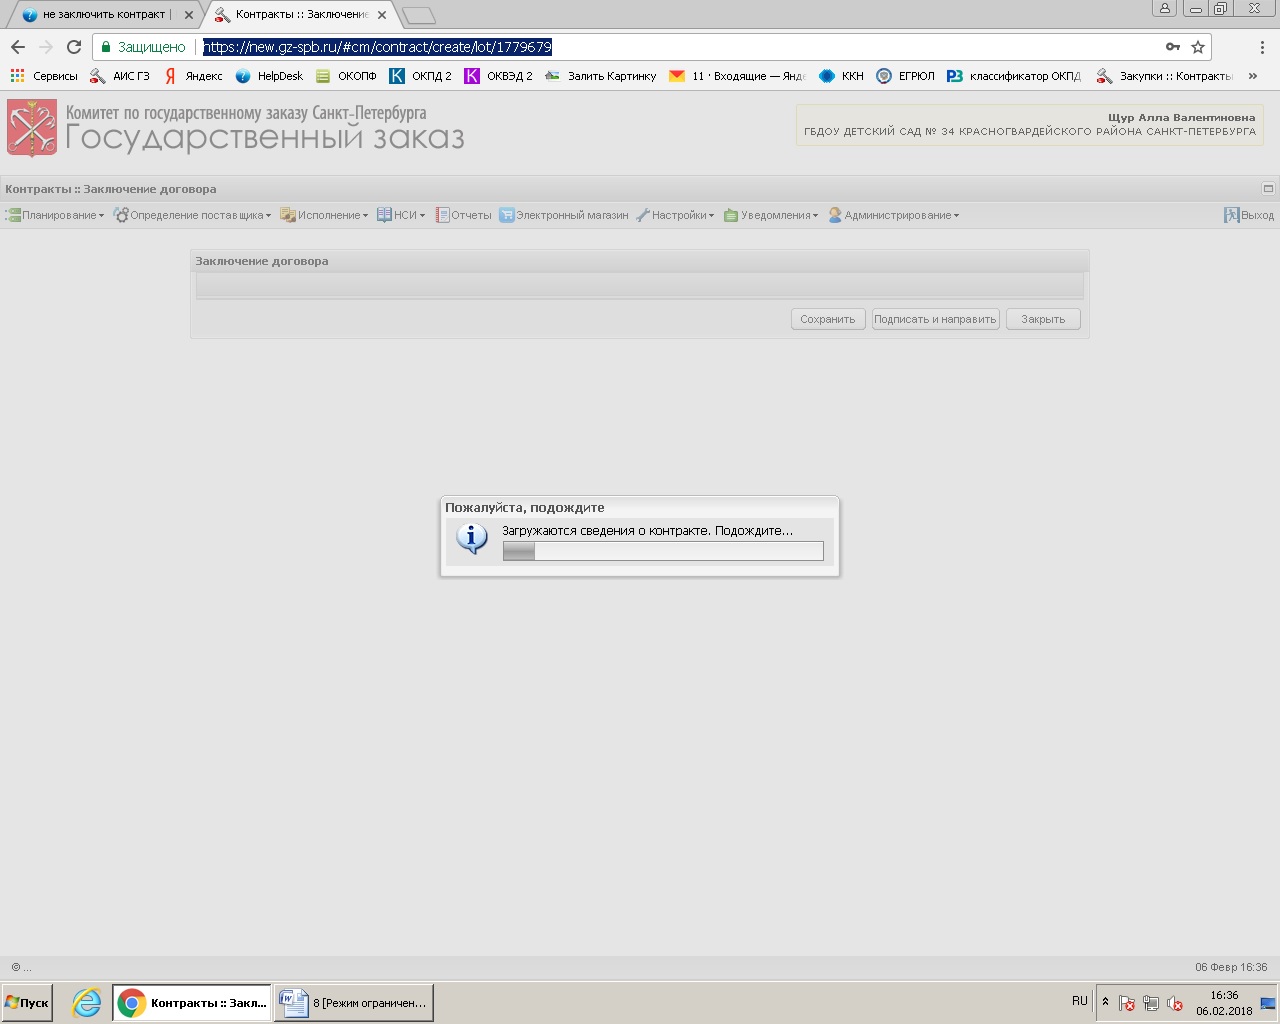This screenshot has width=1280, height=1024.
Task: Open the Action Center flag tray icon
Action: pos(1126,1003)
